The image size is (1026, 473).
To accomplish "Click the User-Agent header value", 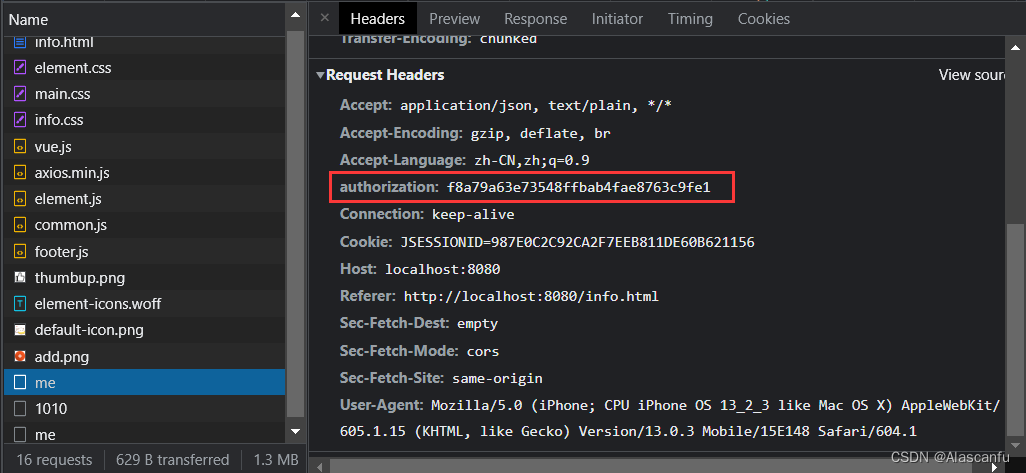I will click(669, 419).
